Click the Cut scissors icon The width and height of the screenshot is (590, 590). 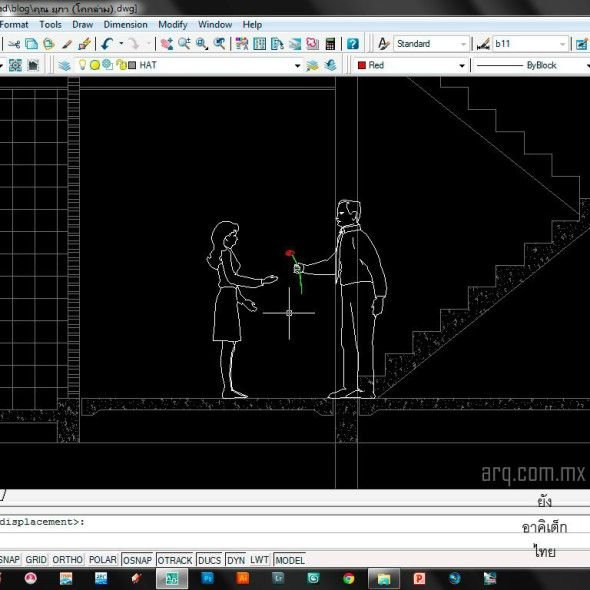pyautogui.click(x=14, y=44)
